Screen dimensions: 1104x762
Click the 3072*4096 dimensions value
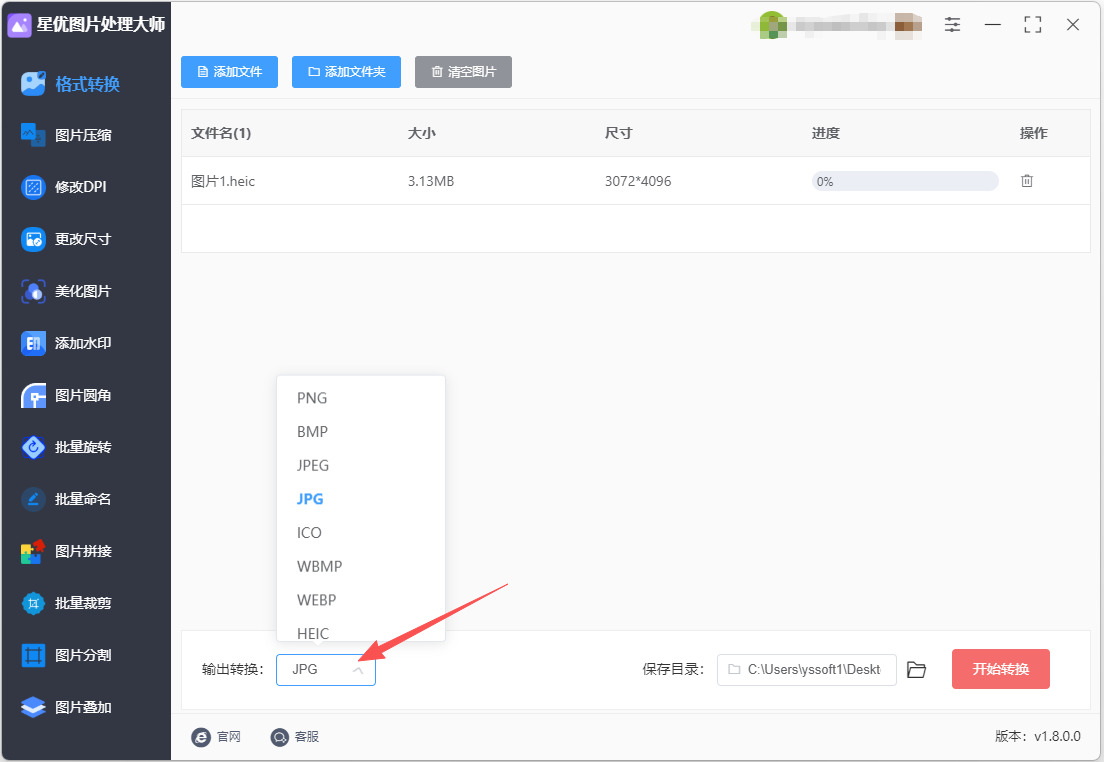(638, 181)
